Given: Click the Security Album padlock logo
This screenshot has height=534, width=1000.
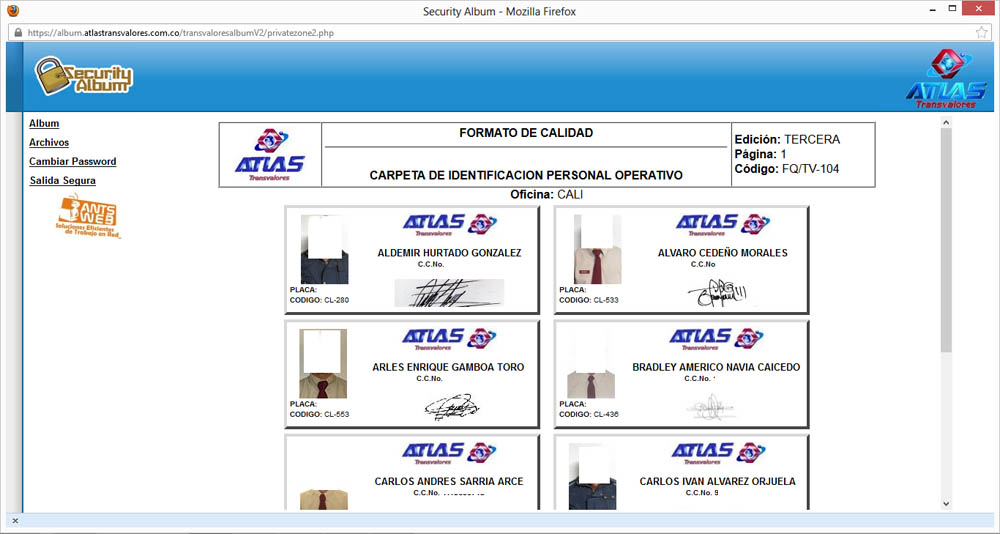Looking at the screenshot, I should click(x=84, y=77).
